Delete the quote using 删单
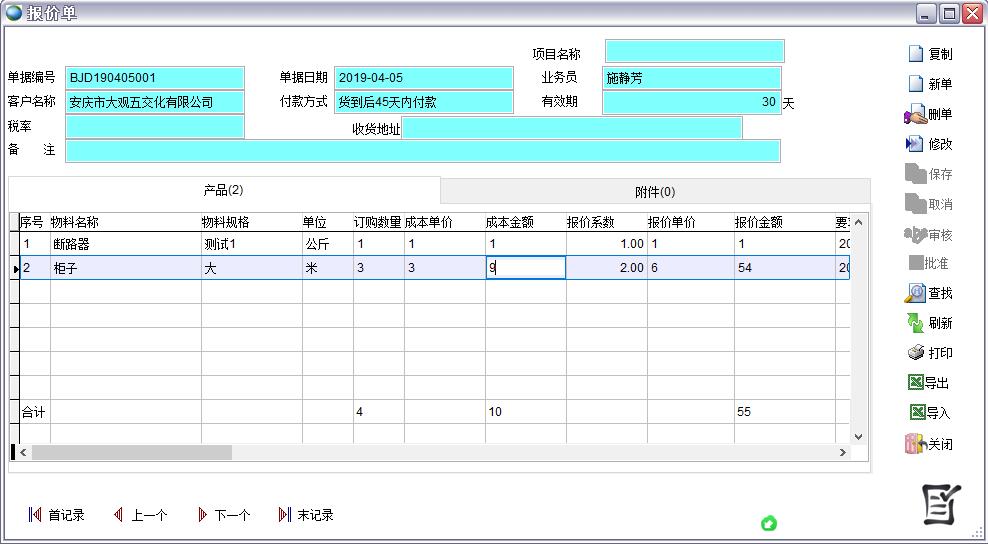 (915, 115)
